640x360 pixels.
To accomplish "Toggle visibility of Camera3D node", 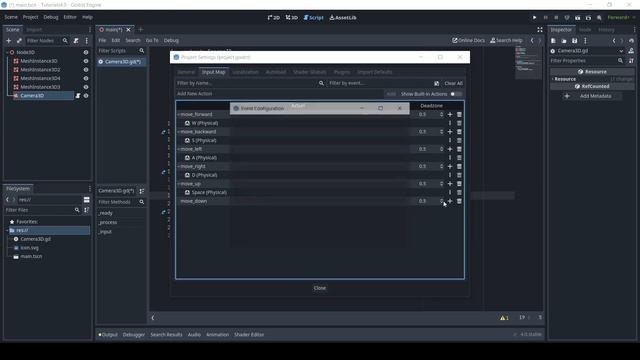I will [x=86, y=96].
